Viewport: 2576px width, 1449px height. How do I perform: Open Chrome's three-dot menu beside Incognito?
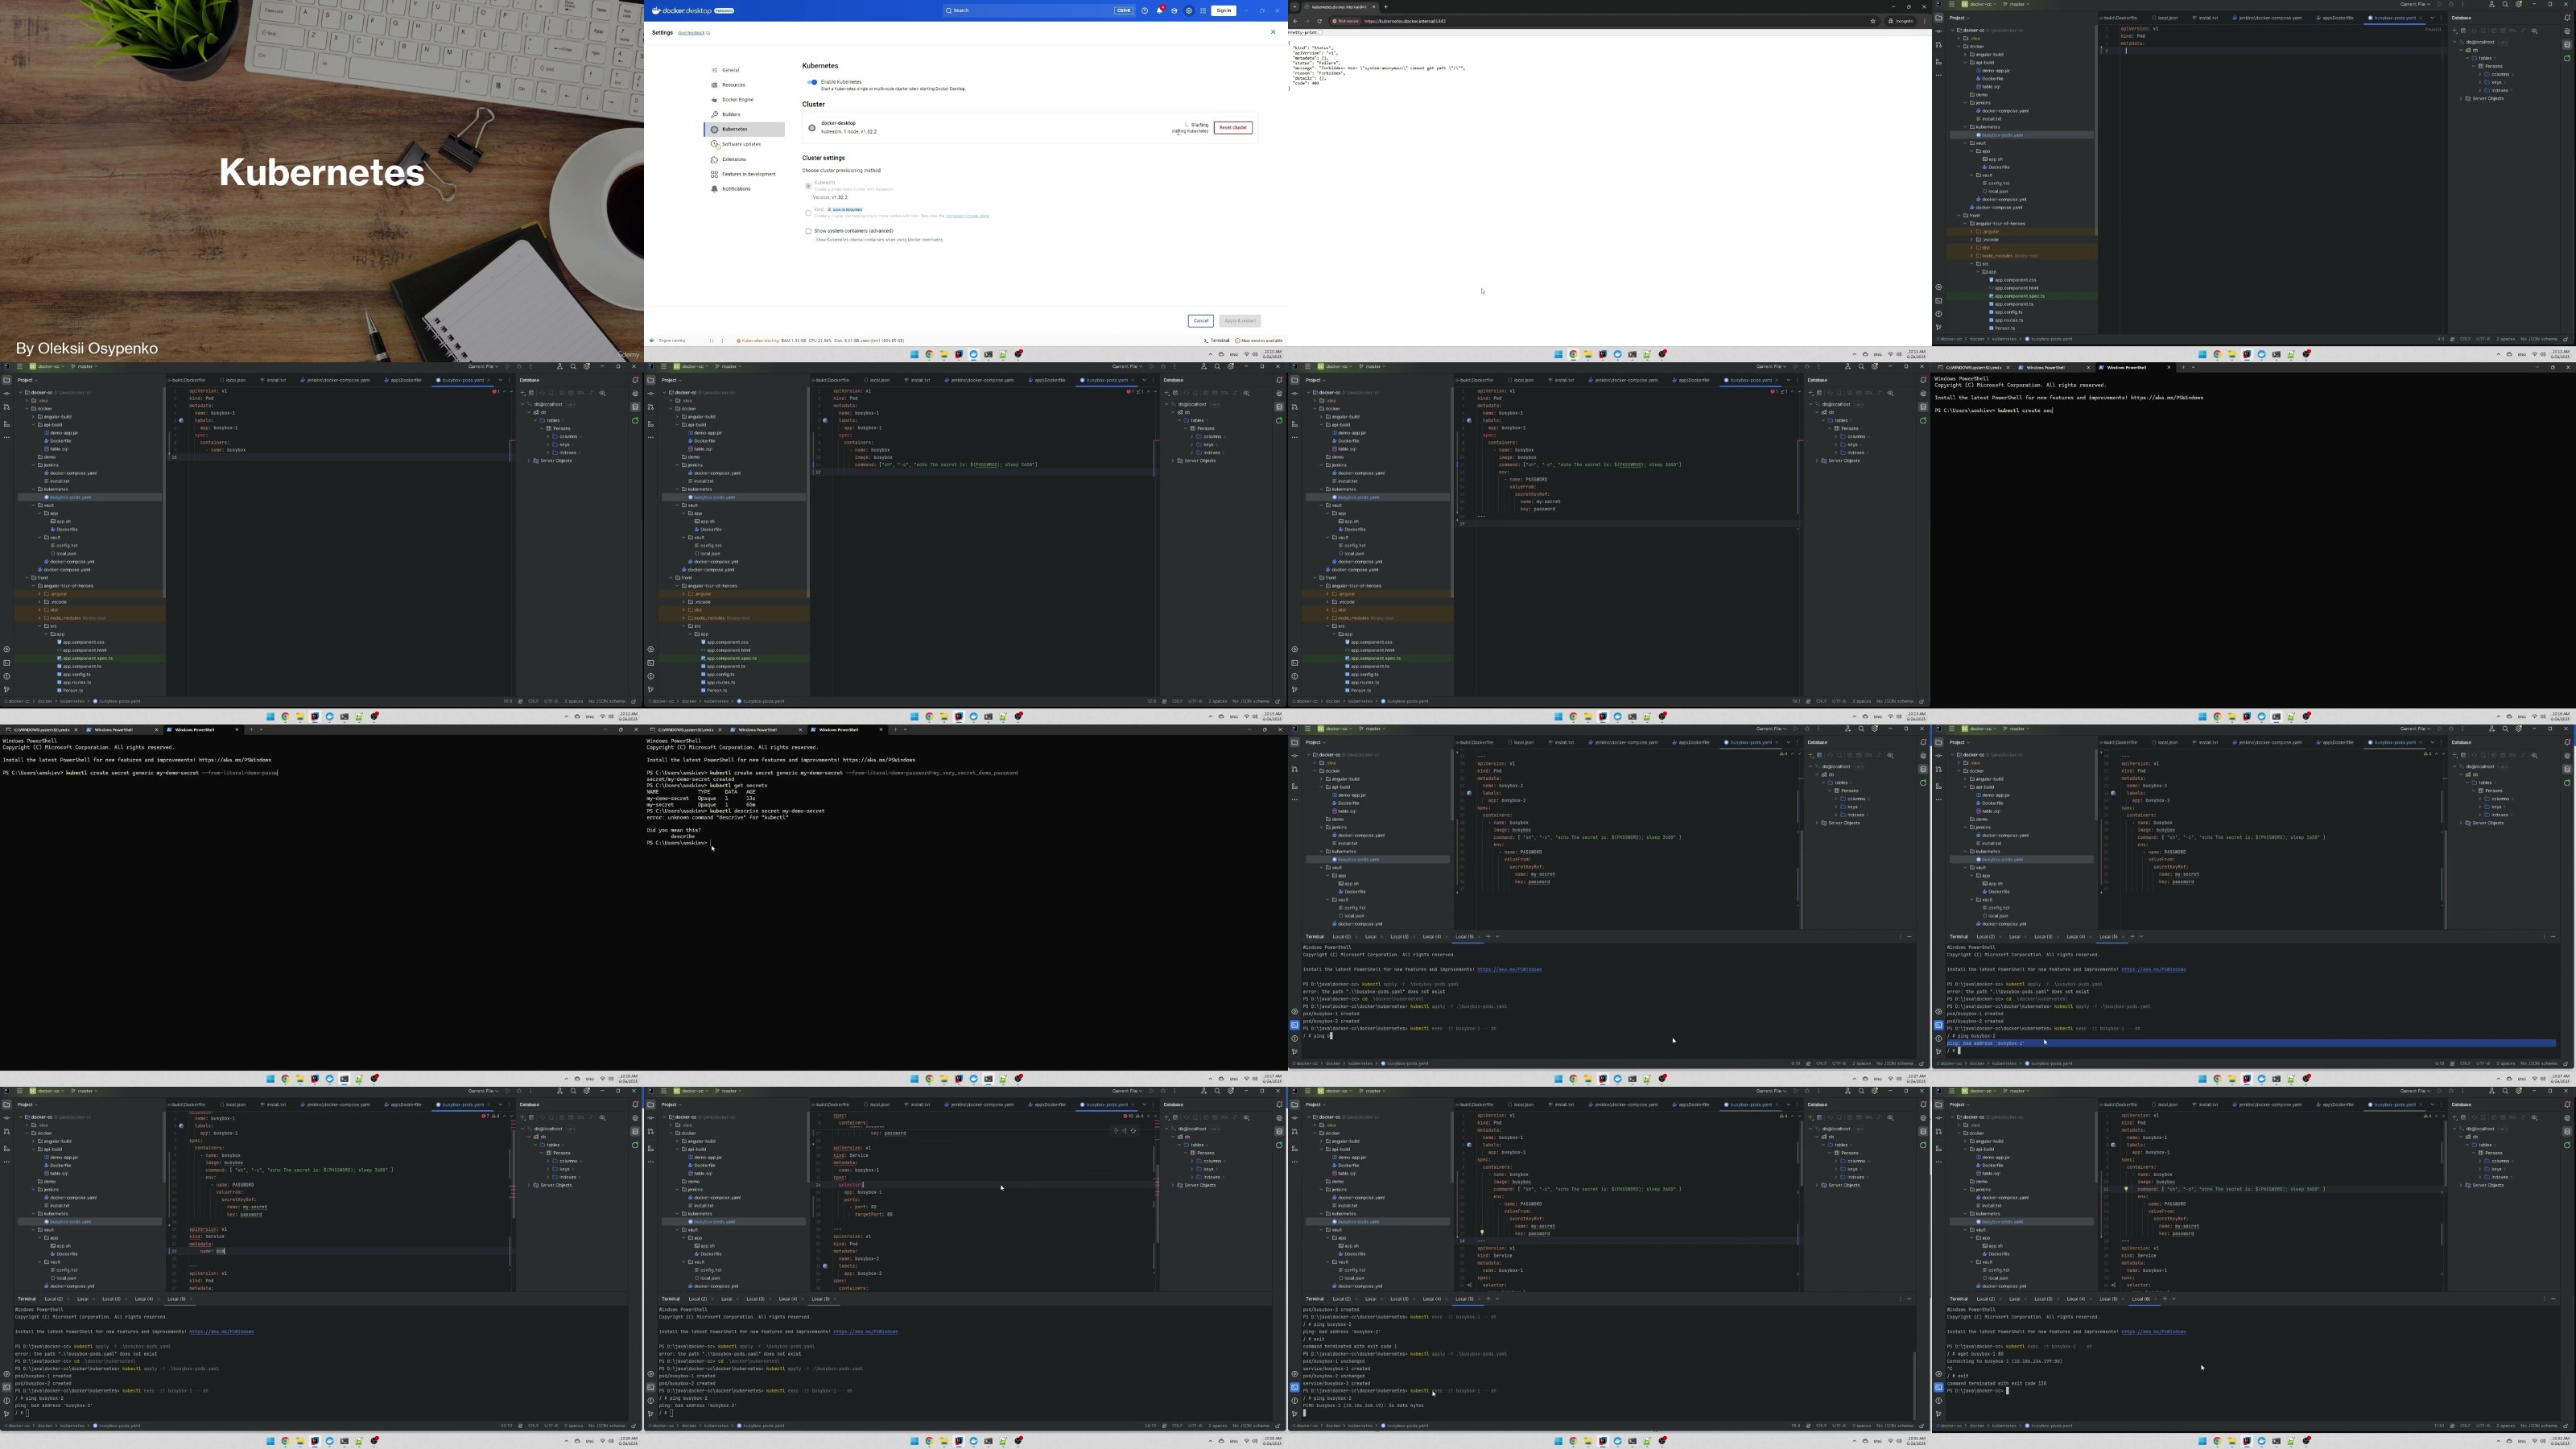tap(1924, 21)
